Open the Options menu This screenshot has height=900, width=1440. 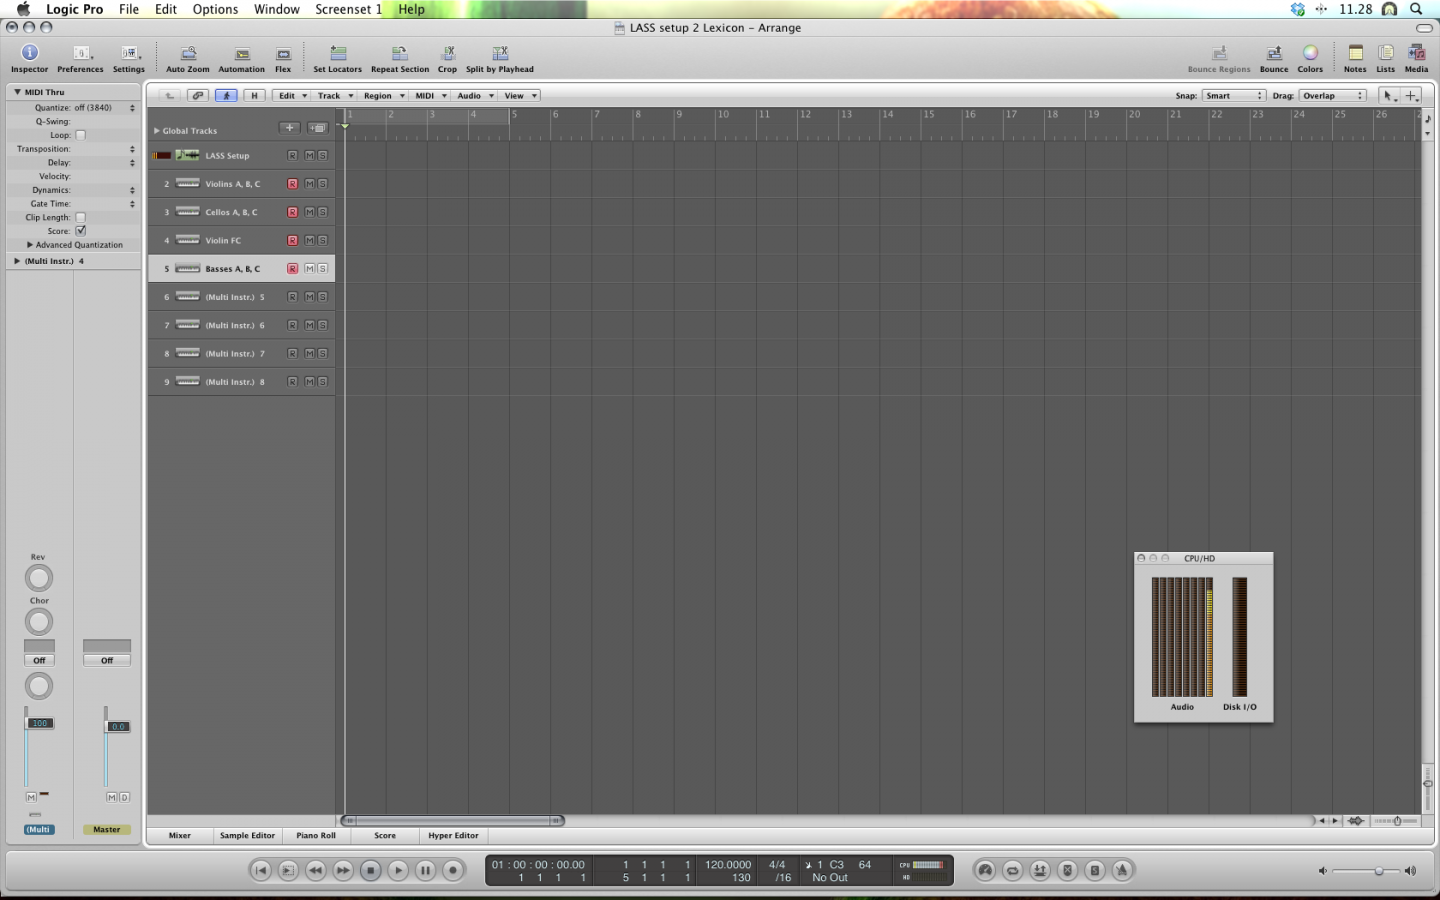point(215,9)
